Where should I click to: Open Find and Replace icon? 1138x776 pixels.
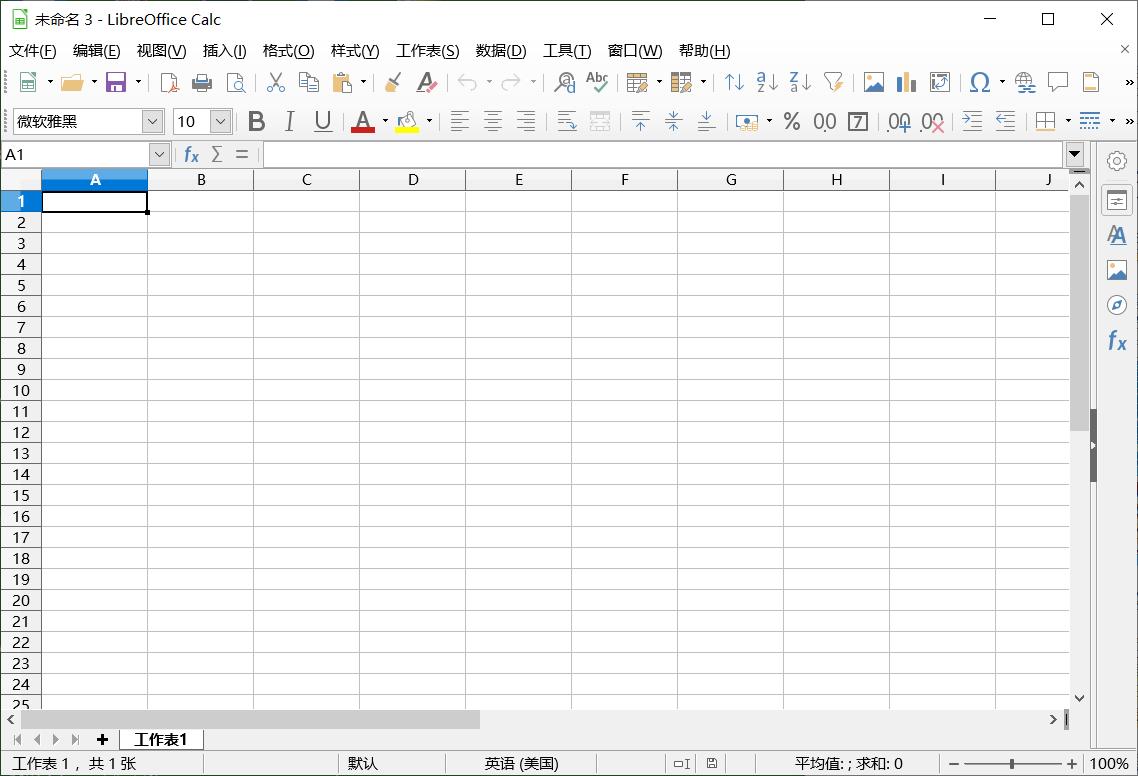point(564,82)
